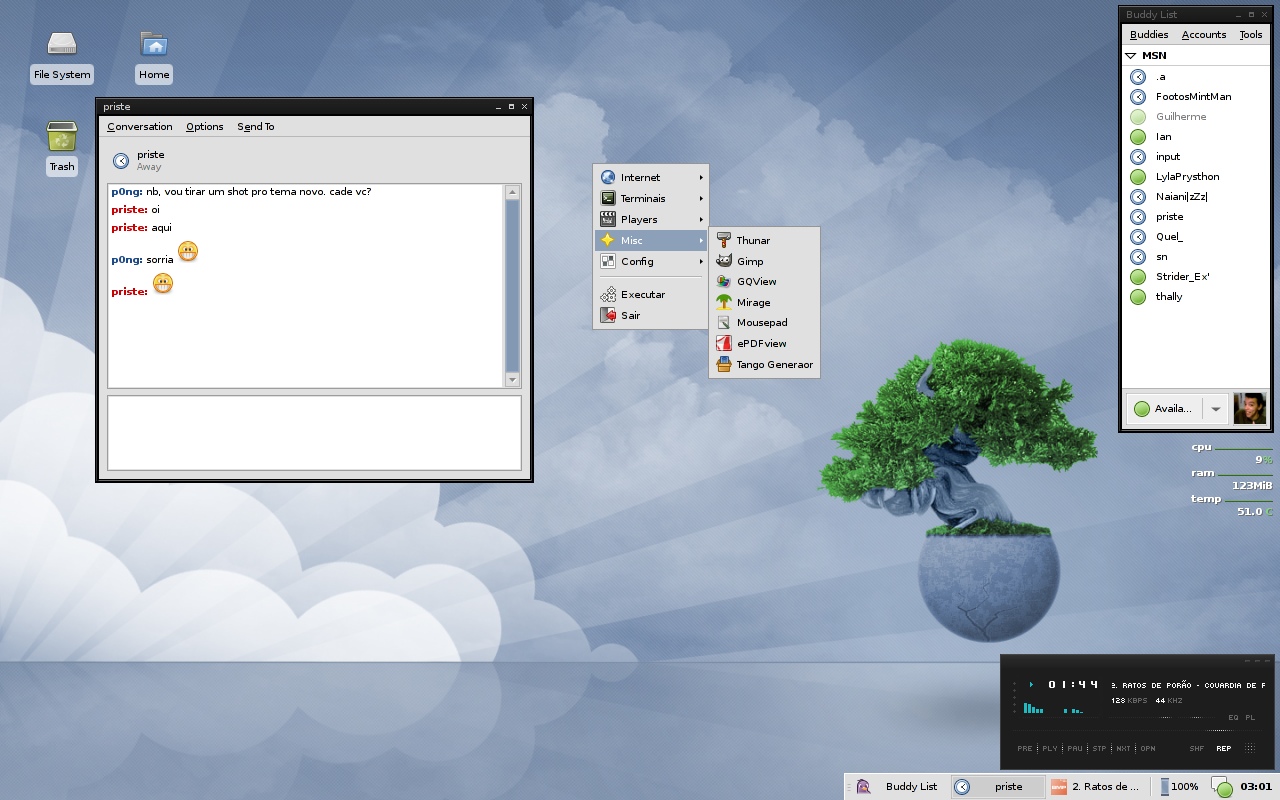Click the battery icon showing 100%
Viewport: 1280px width, 800px height.
point(1164,787)
